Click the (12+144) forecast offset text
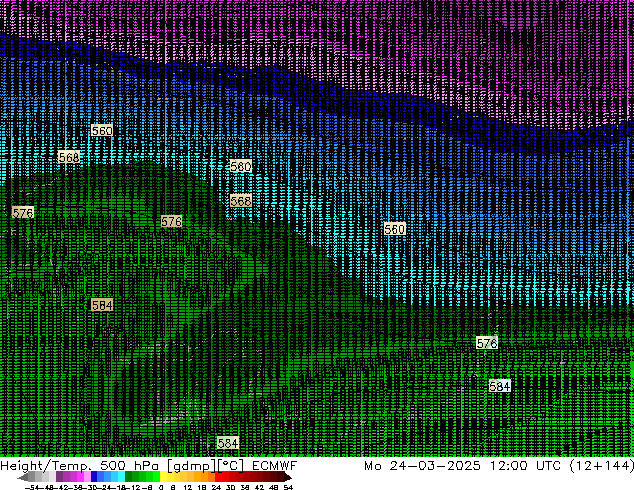 [602, 466]
